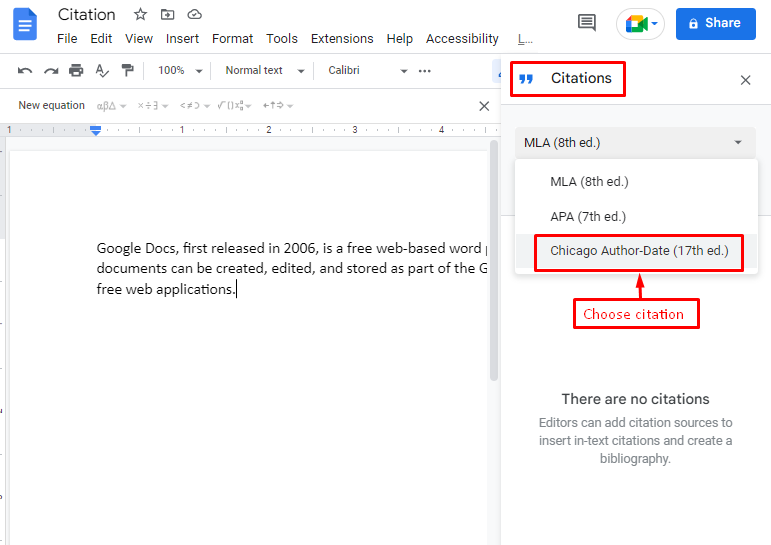Expand arrows equation dropdown
The height and width of the screenshot is (545, 771).
click(x=278, y=106)
